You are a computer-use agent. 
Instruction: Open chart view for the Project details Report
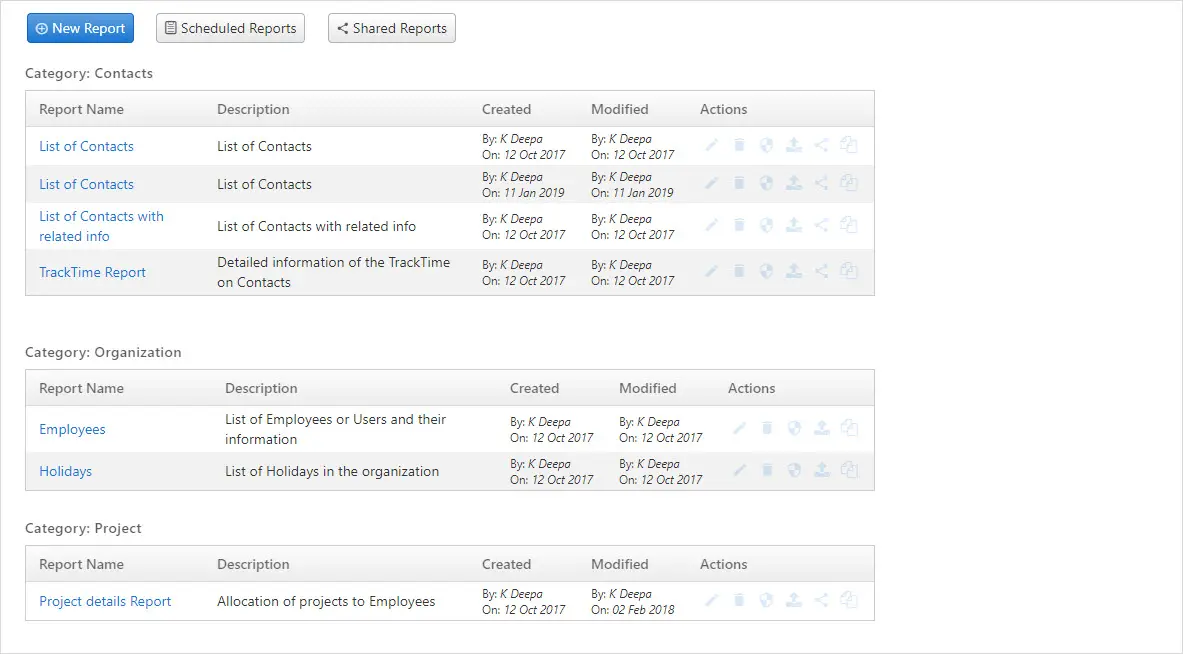click(767, 601)
